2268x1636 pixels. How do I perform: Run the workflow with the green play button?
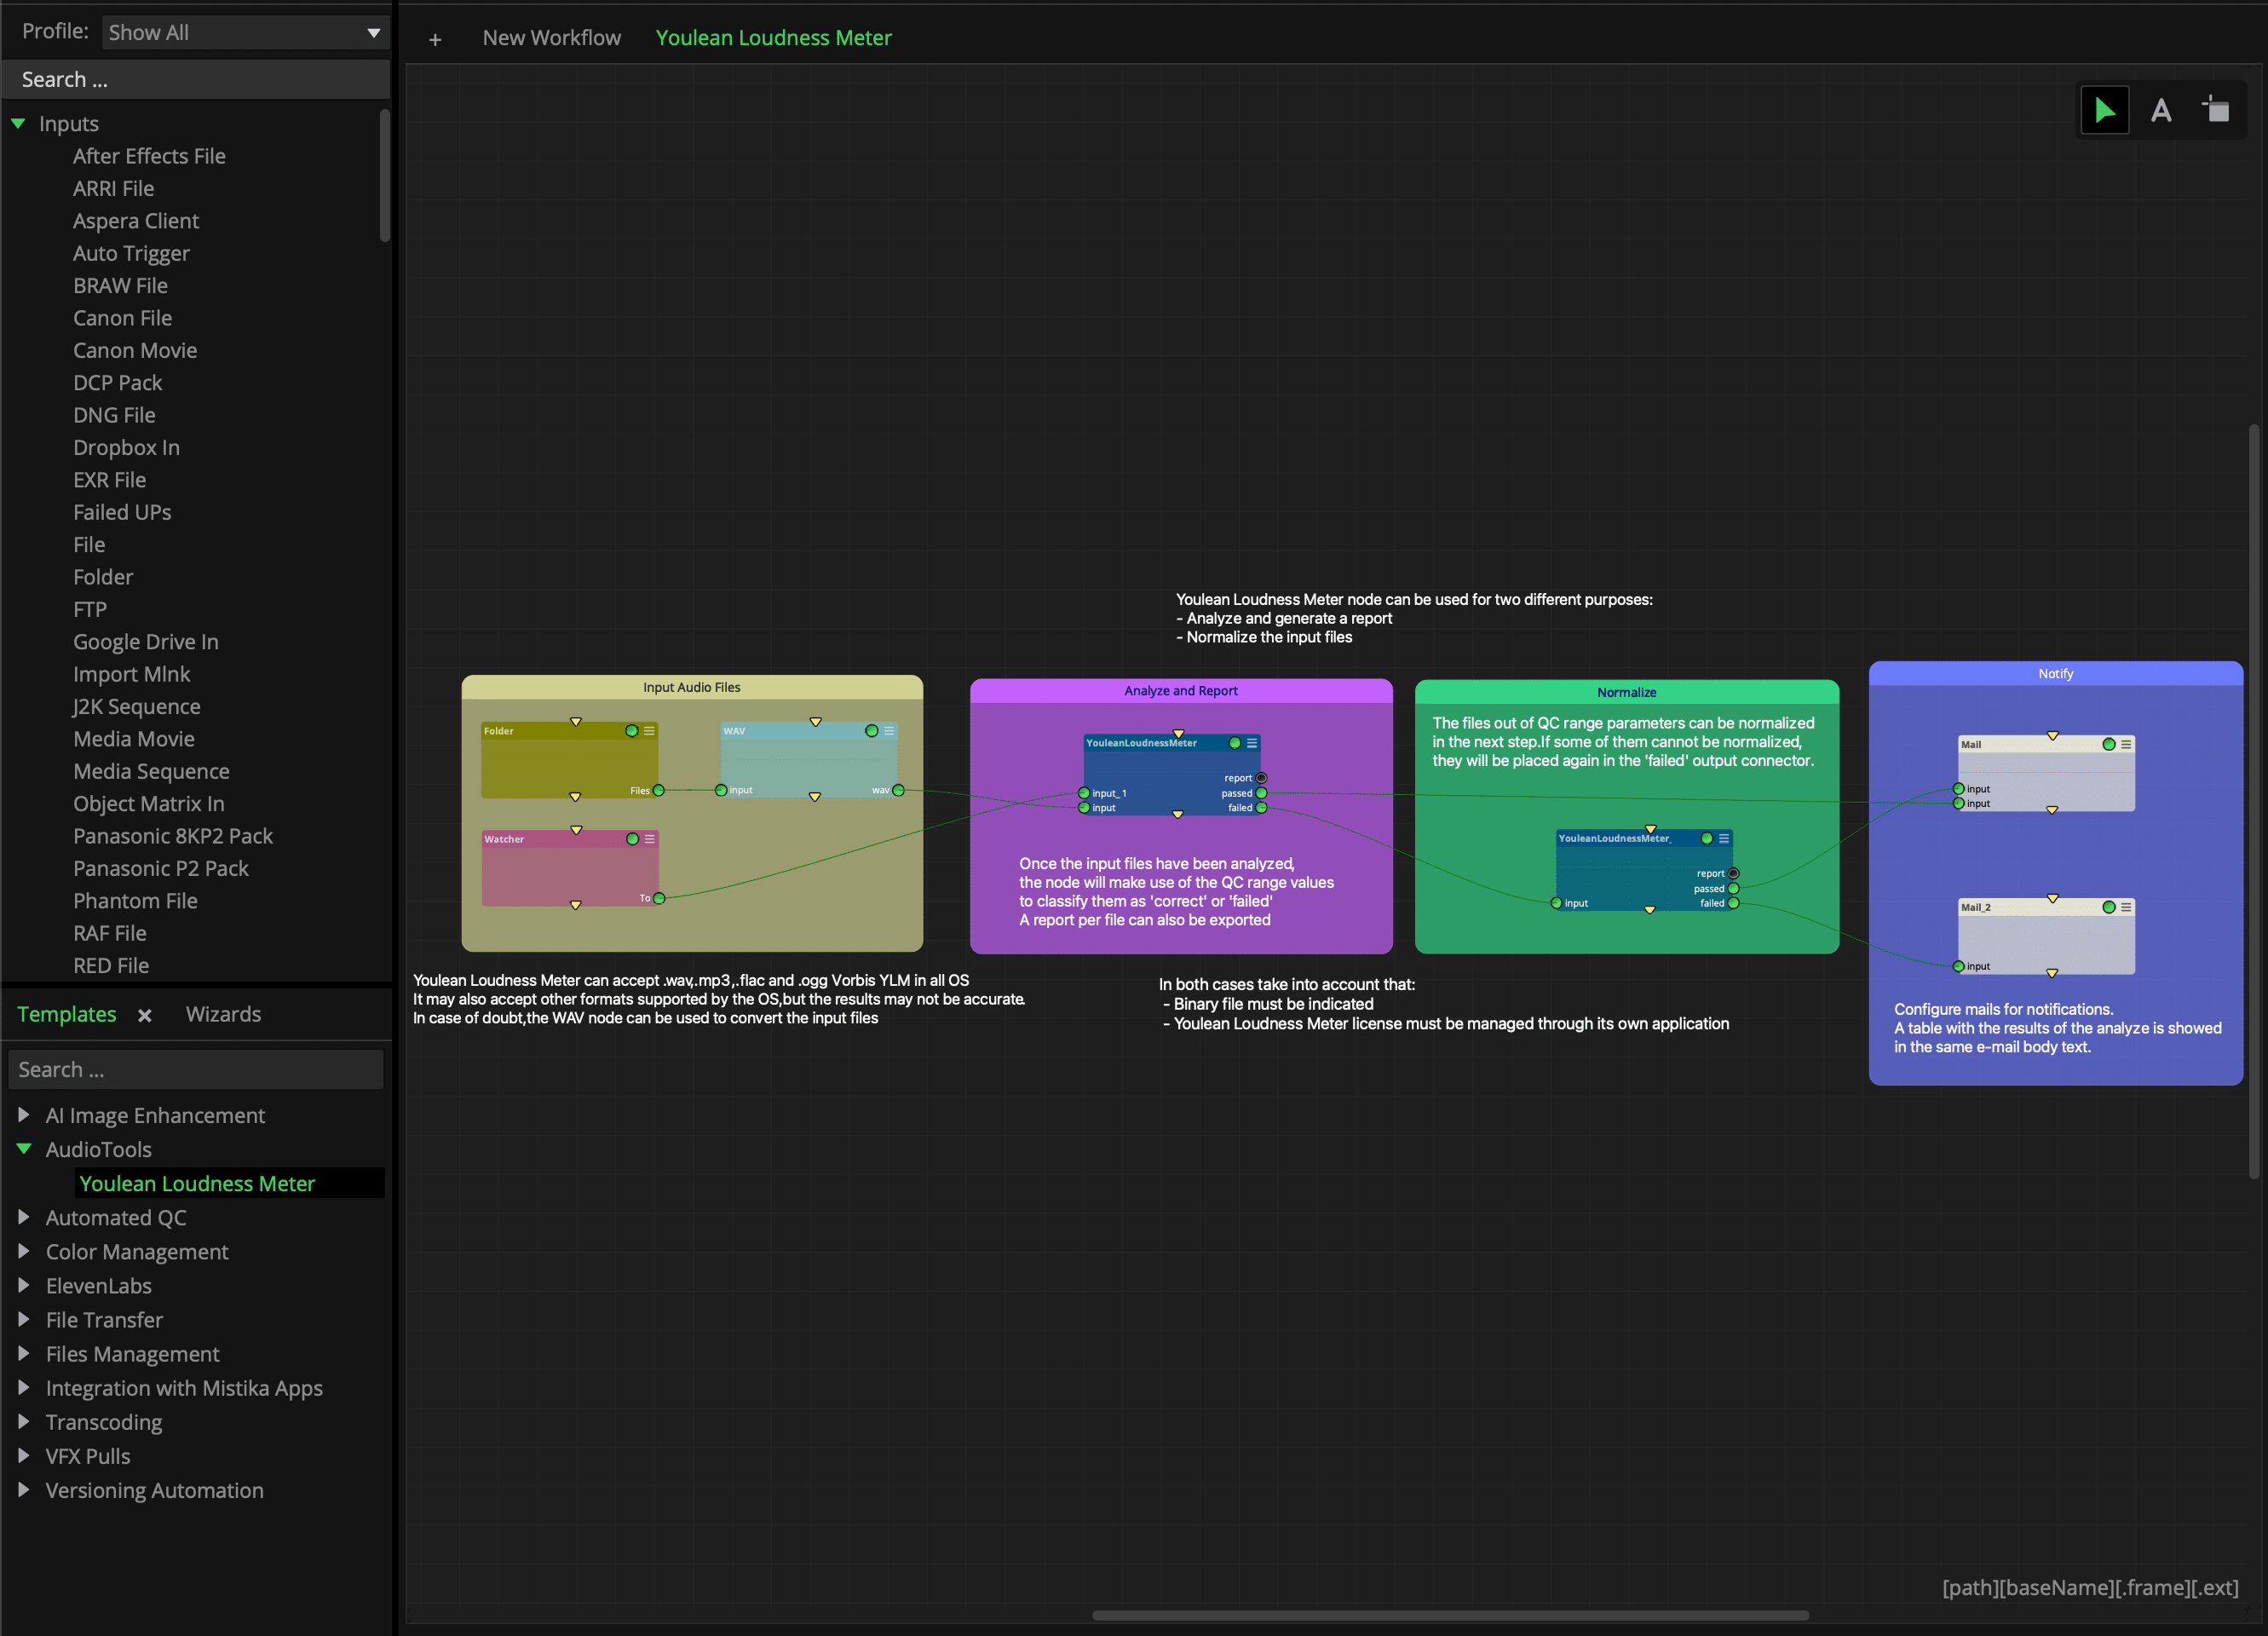click(2104, 110)
